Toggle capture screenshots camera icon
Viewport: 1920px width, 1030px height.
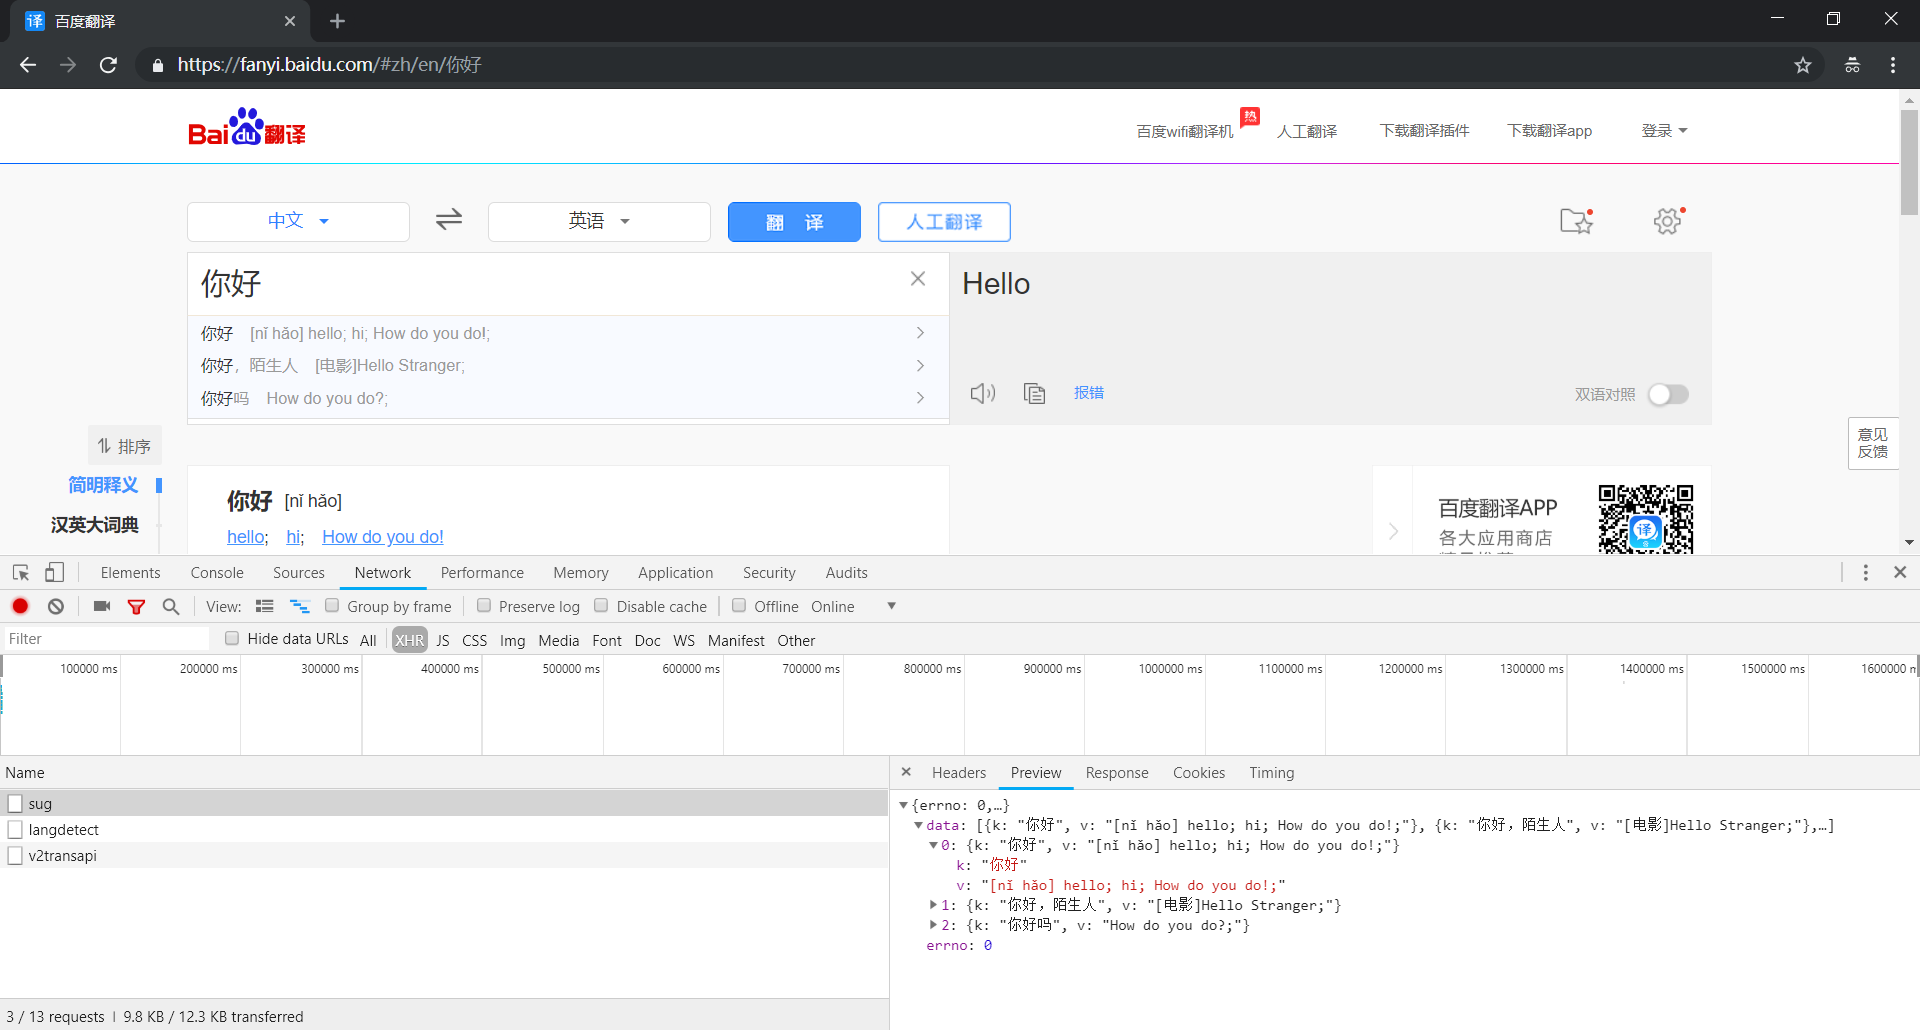101,606
